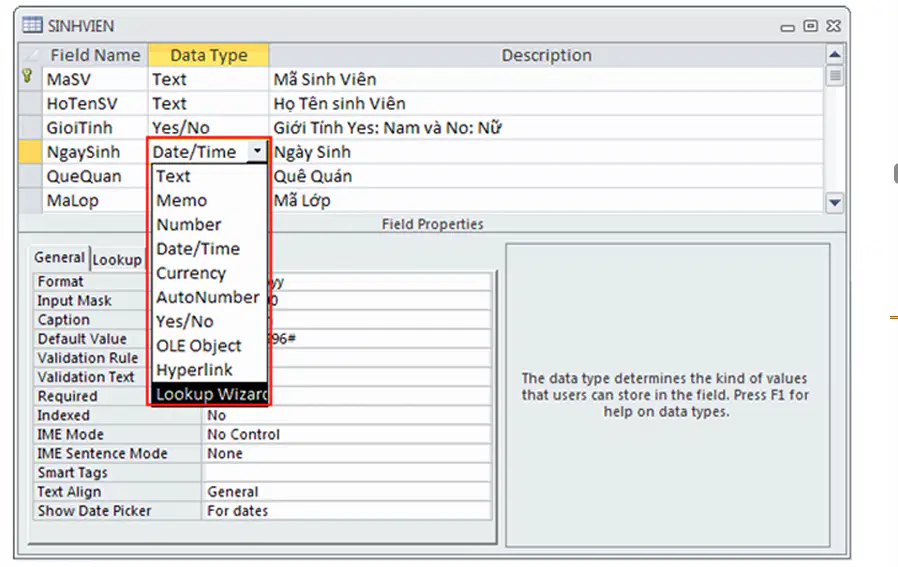The height and width of the screenshot is (567, 898).
Task: Choose Number from the data type list
Action: (209, 225)
